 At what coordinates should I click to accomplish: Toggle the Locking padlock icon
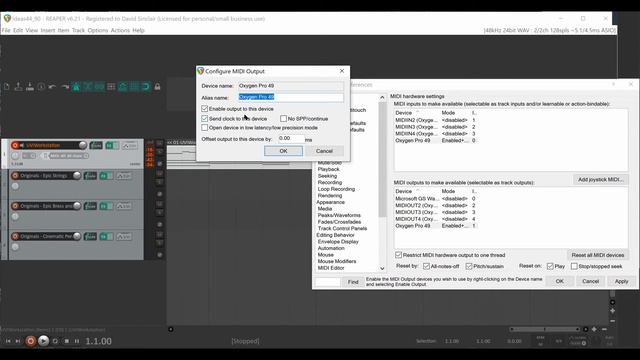pyautogui.click(x=157, y=87)
